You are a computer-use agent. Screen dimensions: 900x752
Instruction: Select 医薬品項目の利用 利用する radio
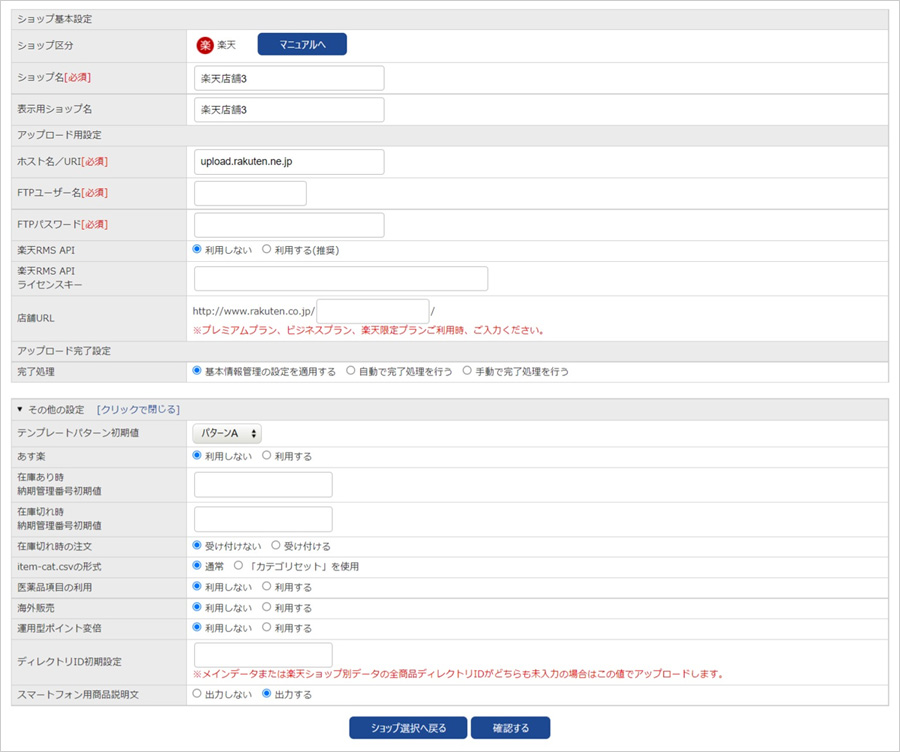point(266,586)
